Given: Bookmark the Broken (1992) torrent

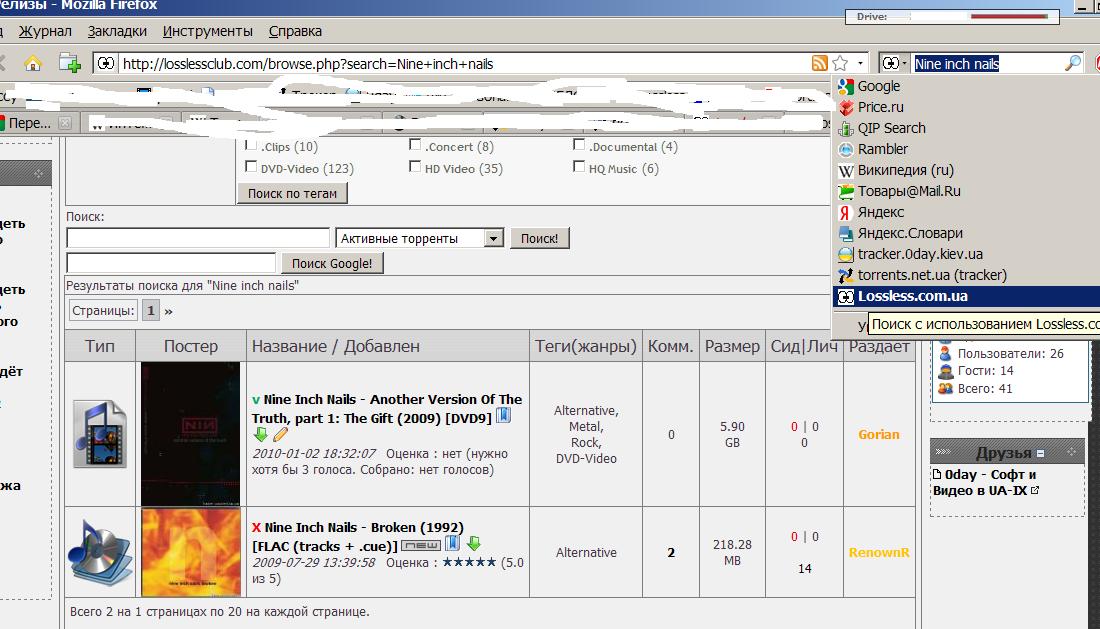Looking at the screenshot, I should 453,543.
